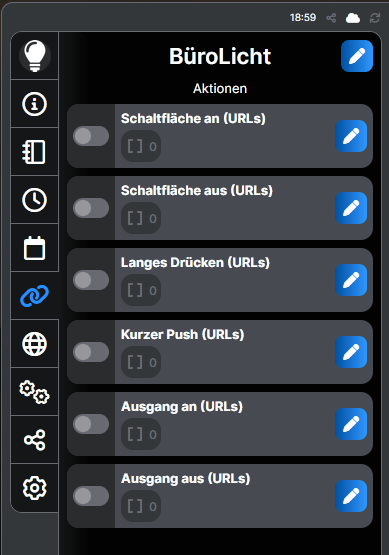Edit the BüroLicht device name
Screen dimensions: 389x555
point(357,56)
